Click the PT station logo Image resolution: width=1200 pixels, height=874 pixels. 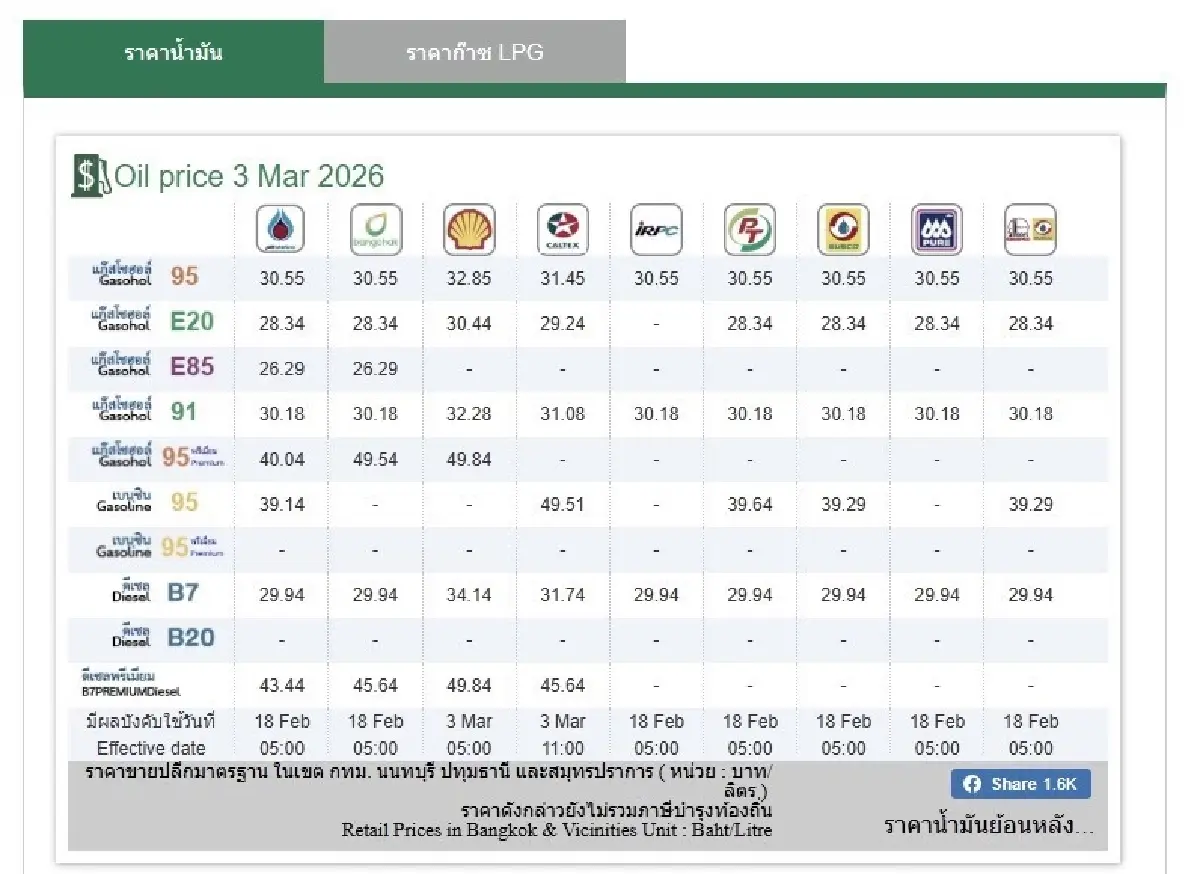[x=749, y=230]
